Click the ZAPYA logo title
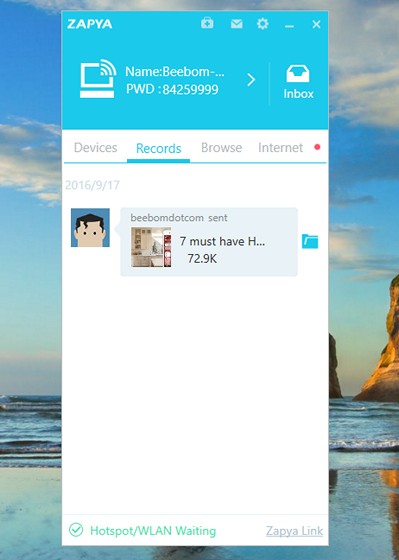This screenshot has width=399, height=560. [x=90, y=24]
